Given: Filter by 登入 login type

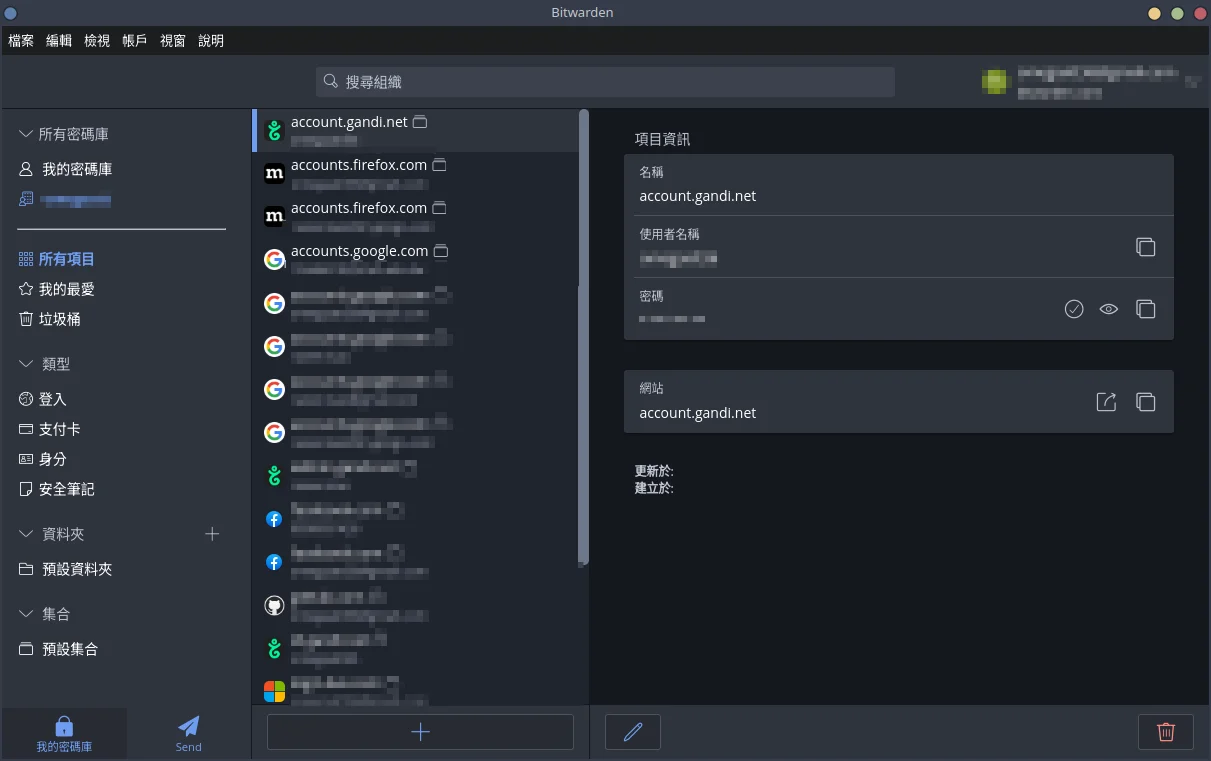Looking at the screenshot, I should click(x=43, y=399).
